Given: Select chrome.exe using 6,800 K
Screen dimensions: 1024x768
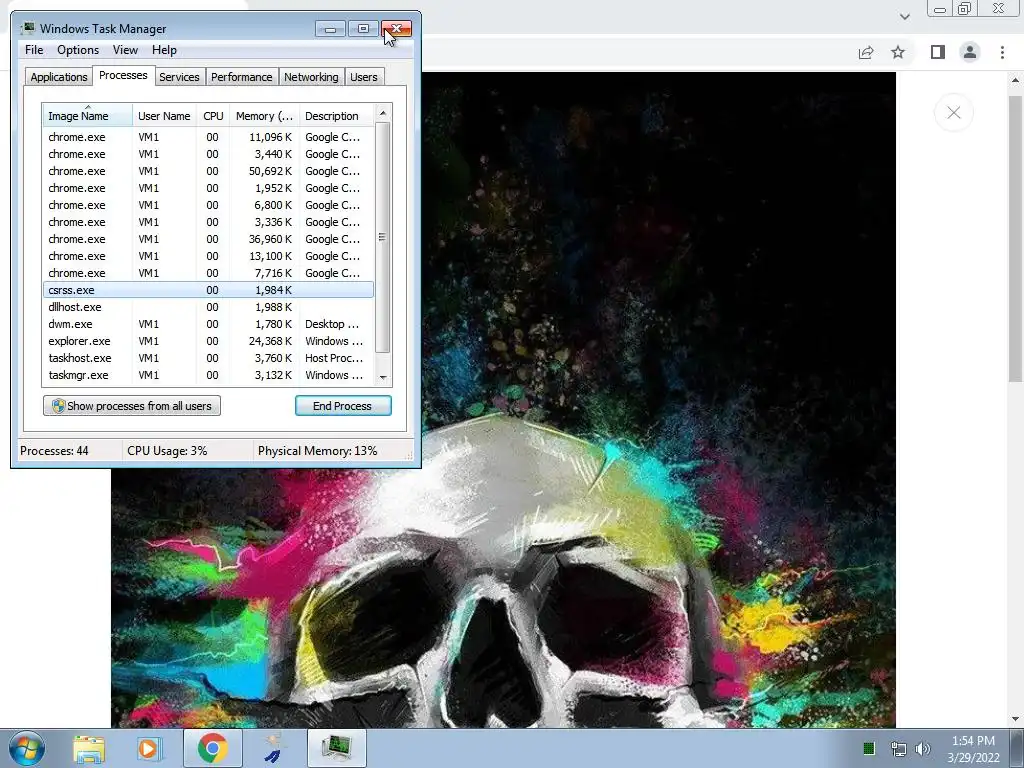Looking at the screenshot, I should point(208,205).
